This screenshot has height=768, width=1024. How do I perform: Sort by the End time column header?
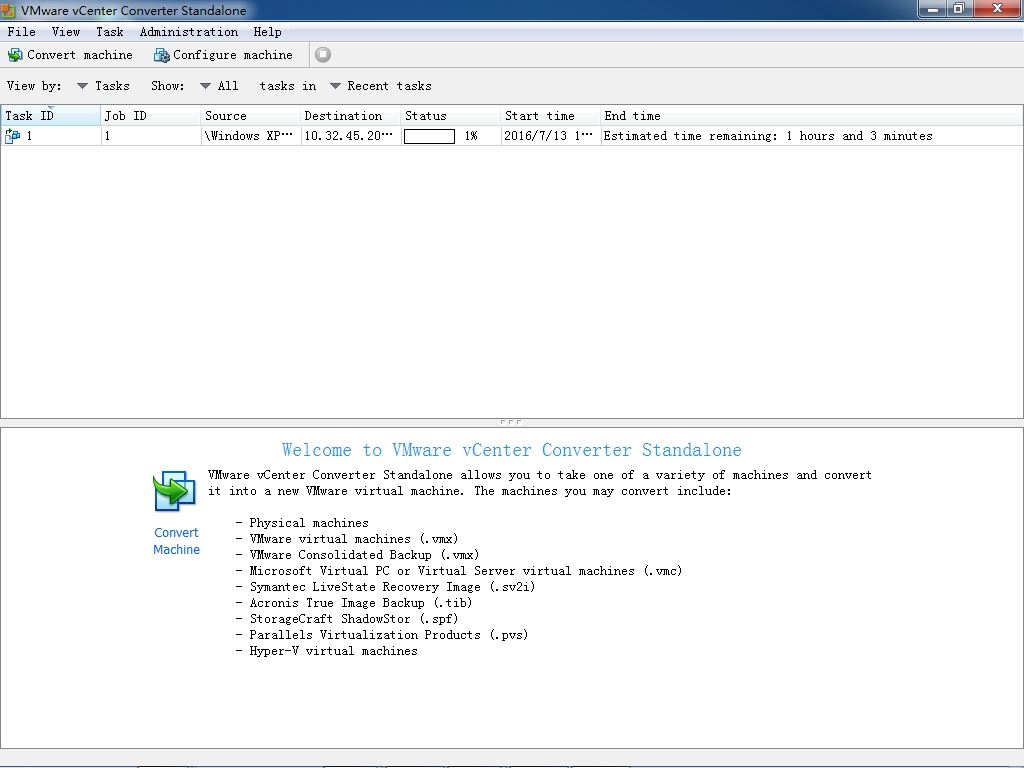coord(811,116)
